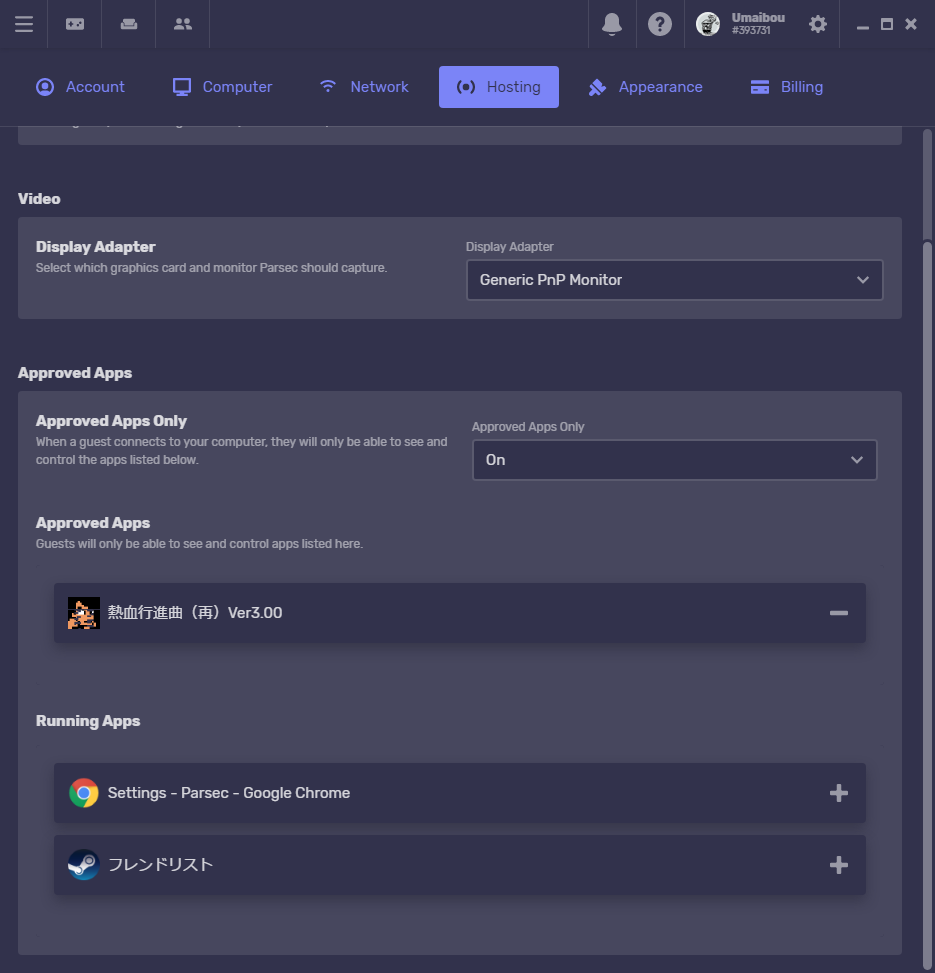The image size is (935, 973).
Task: Add Settings - Parsec - Google Chrome app
Action: (x=839, y=793)
